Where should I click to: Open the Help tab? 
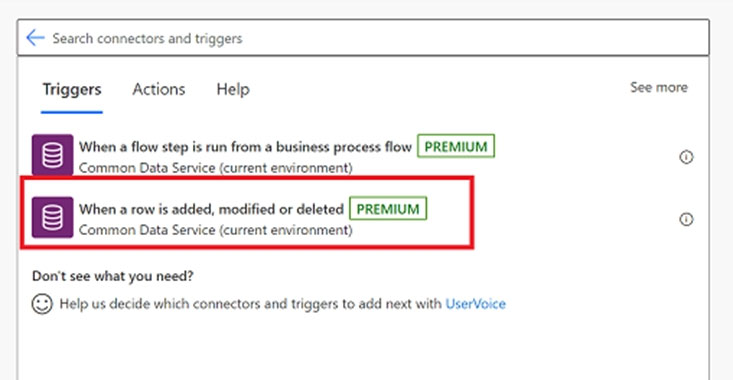[x=233, y=89]
